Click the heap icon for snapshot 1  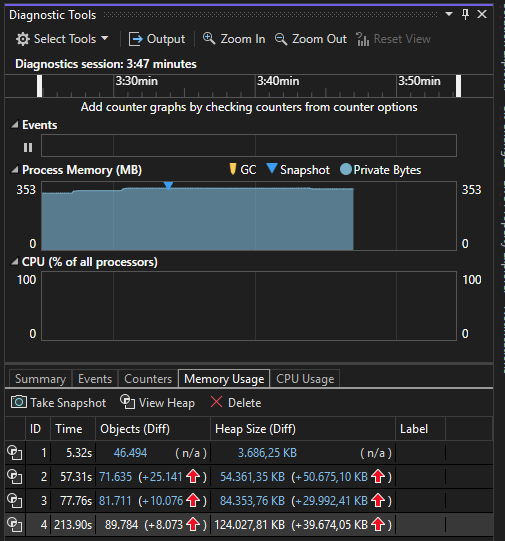(14, 453)
